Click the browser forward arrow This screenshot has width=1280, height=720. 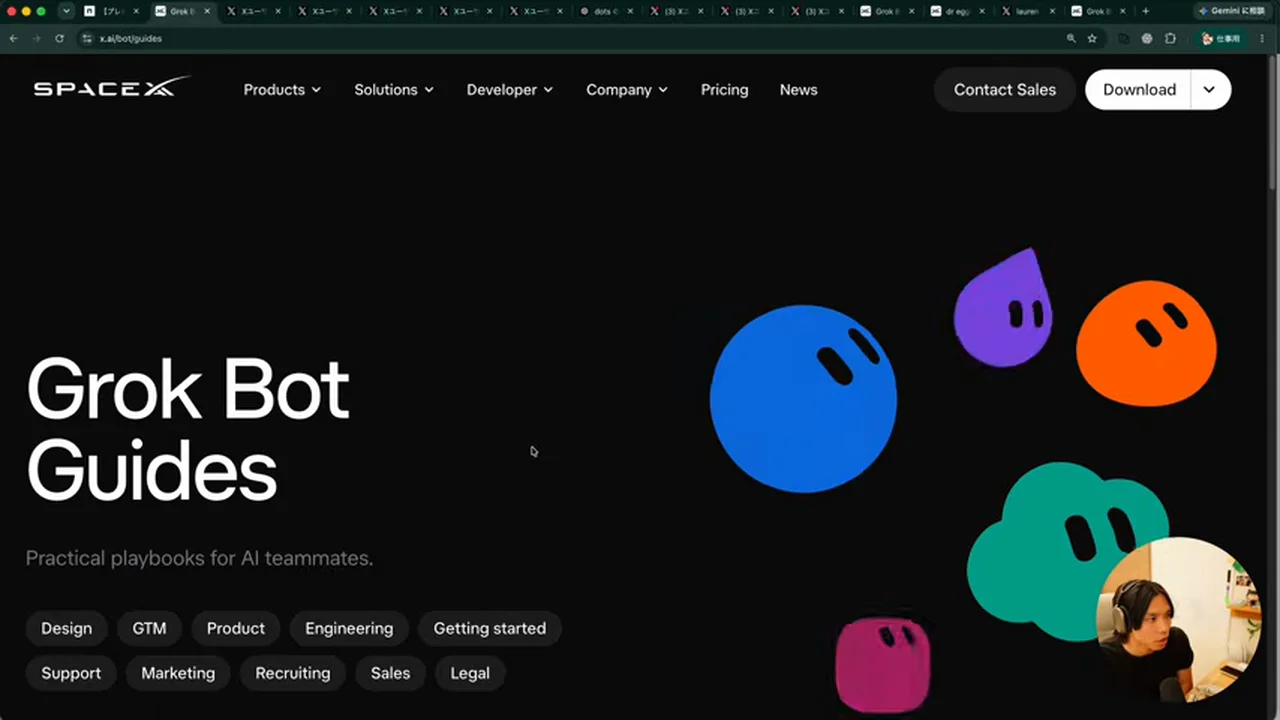[x=36, y=38]
